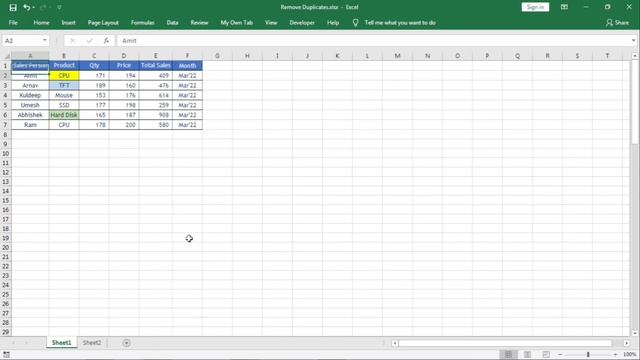Click vertical scrollbar down arrow

coord(635,333)
